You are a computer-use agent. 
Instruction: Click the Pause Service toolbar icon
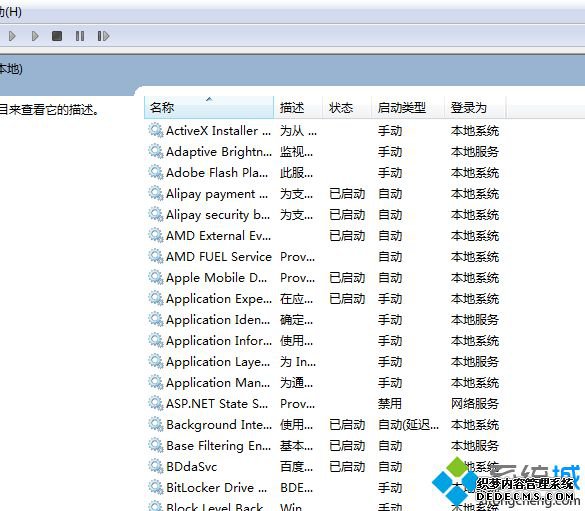(x=80, y=36)
